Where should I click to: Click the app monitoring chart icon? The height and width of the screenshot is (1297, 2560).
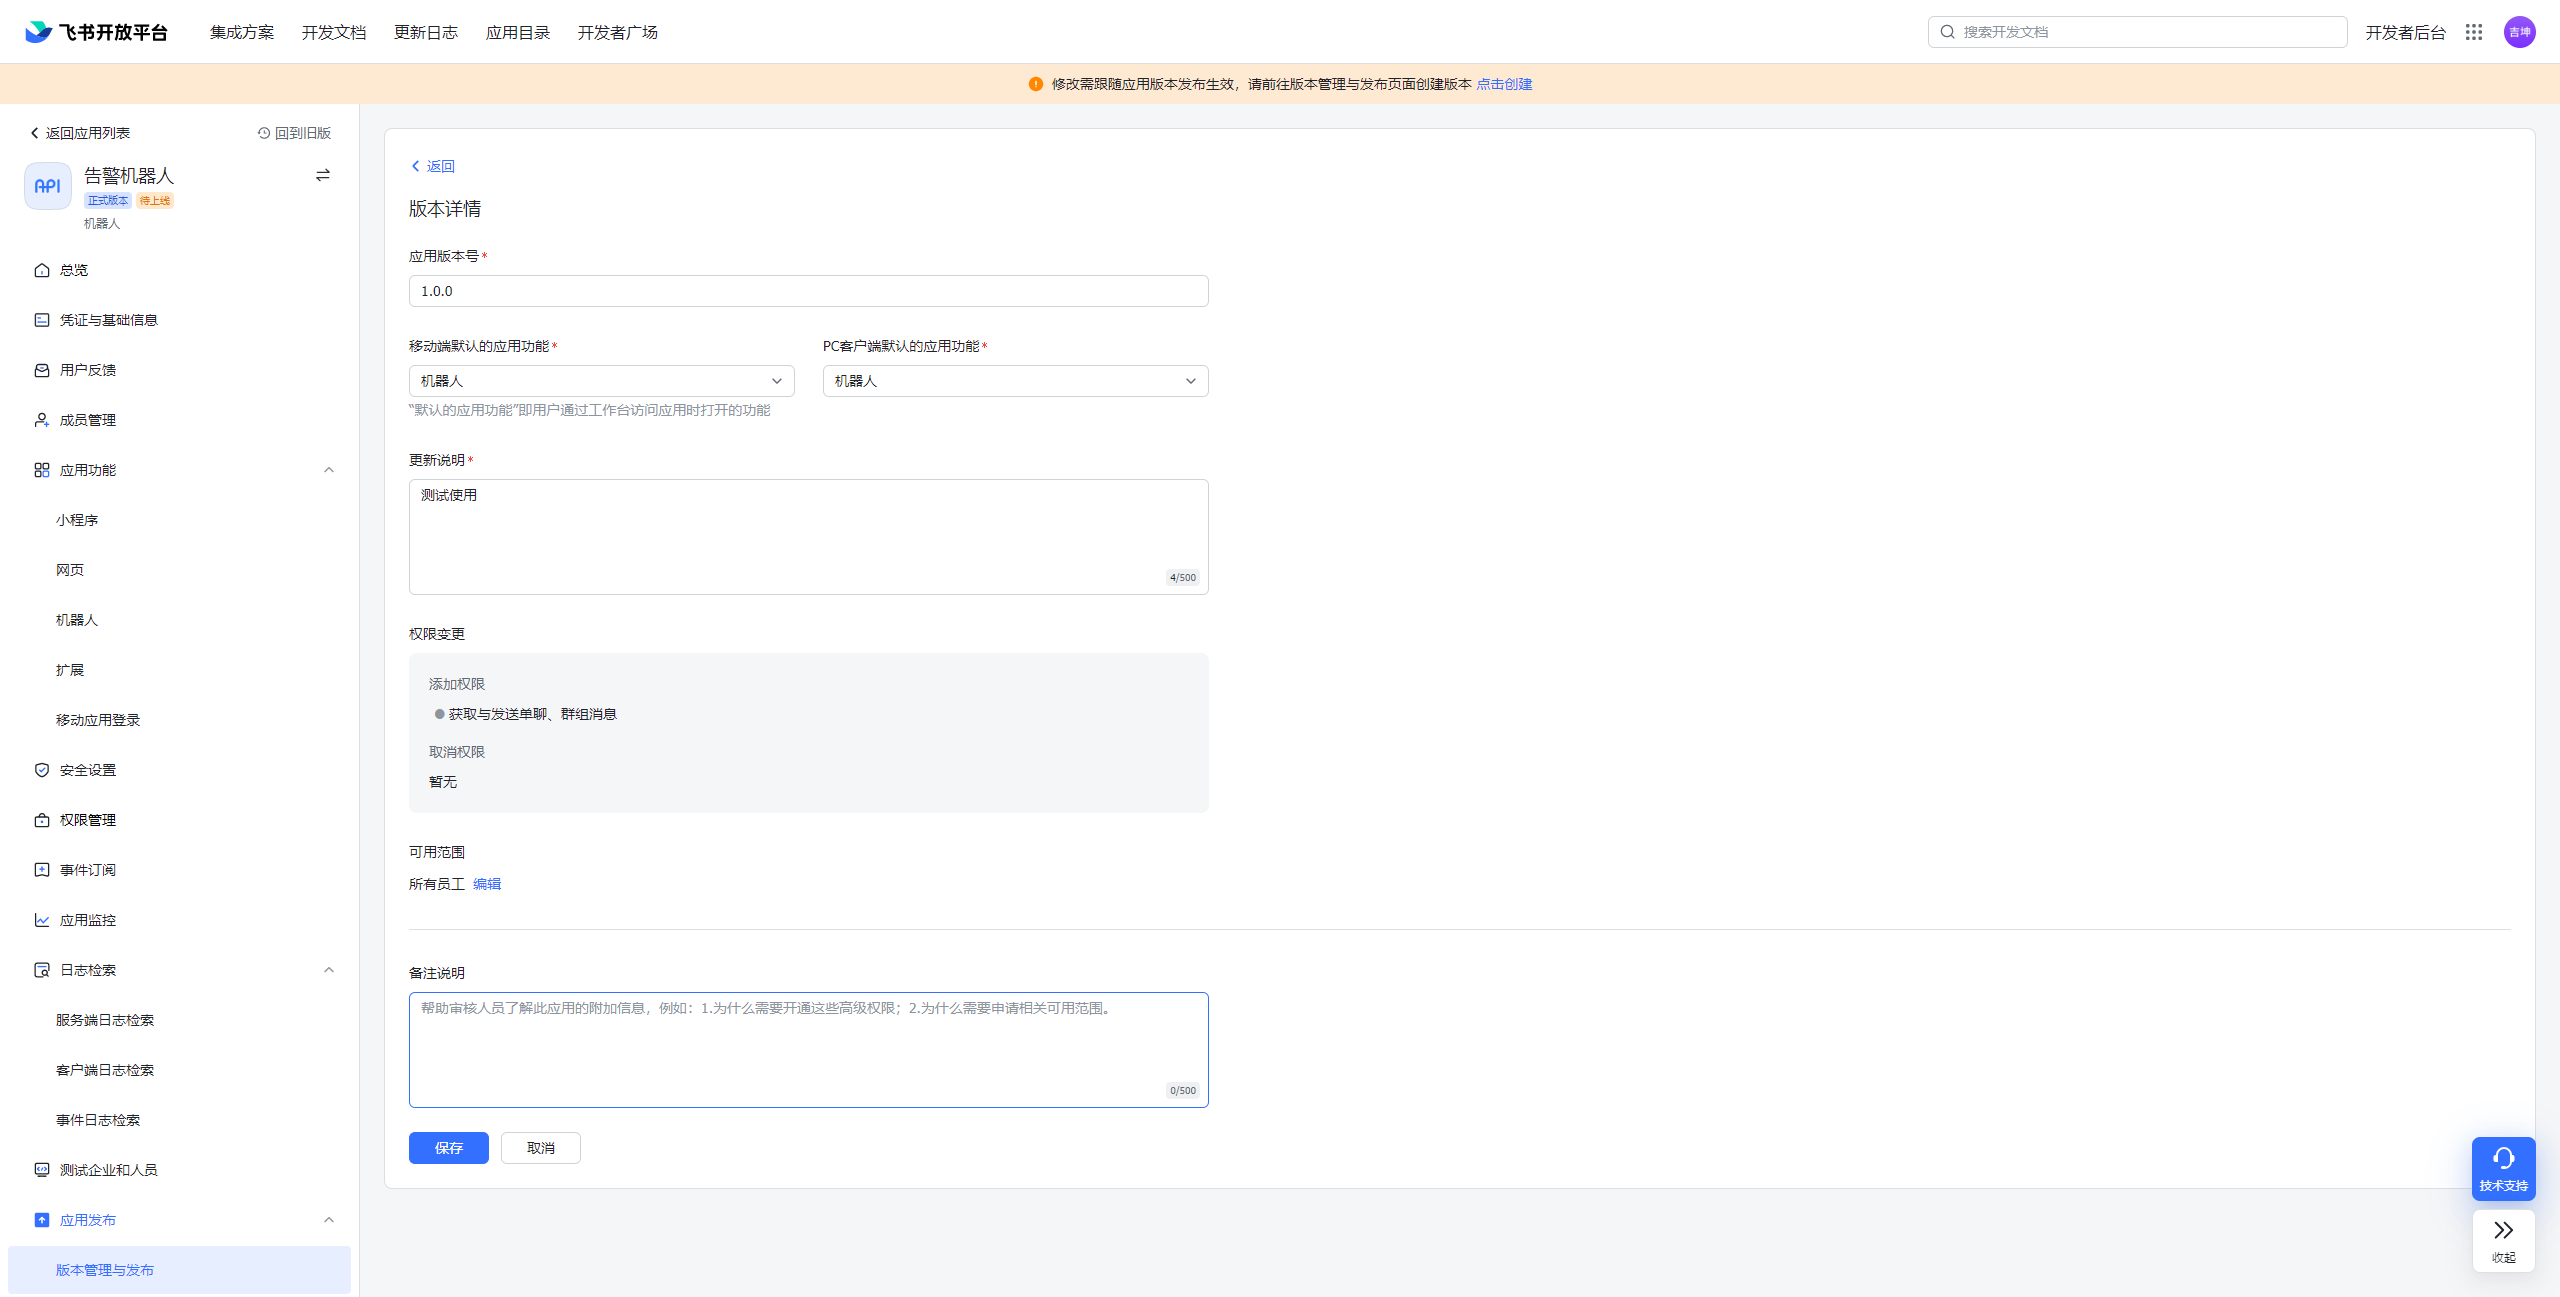42,920
